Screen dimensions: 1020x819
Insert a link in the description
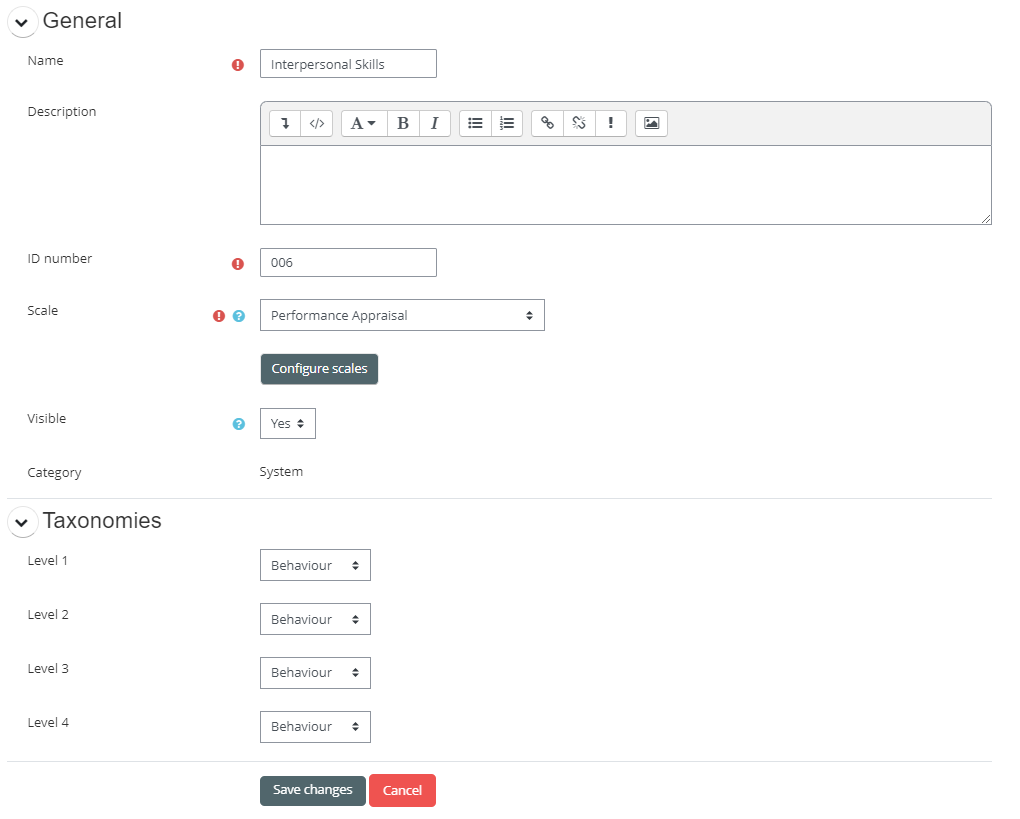coord(547,123)
